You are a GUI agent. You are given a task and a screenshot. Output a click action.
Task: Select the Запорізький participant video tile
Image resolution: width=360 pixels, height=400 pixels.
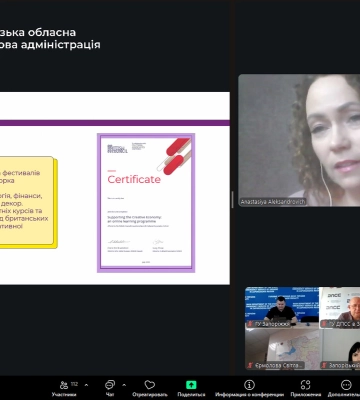(340, 349)
